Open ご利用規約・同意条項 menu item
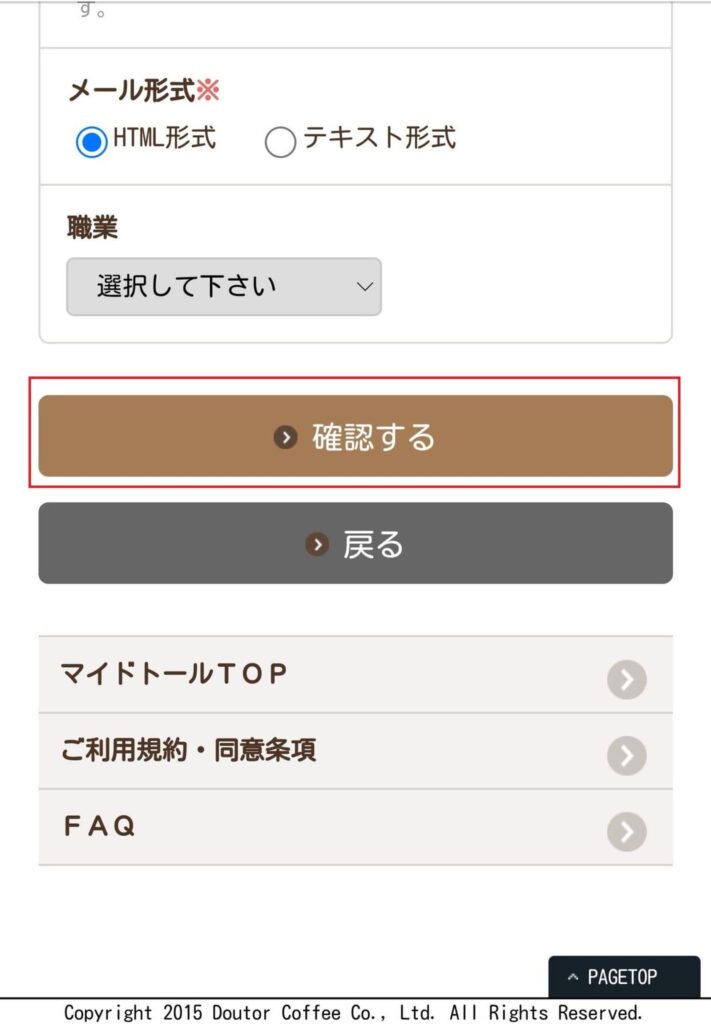This screenshot has width=711, height=1024. click(x=356, y=751)
